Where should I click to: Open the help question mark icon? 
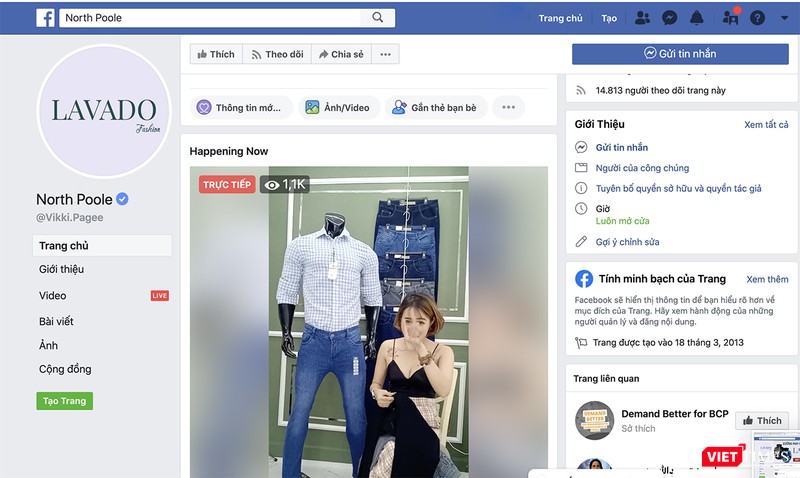coord(757,18)
